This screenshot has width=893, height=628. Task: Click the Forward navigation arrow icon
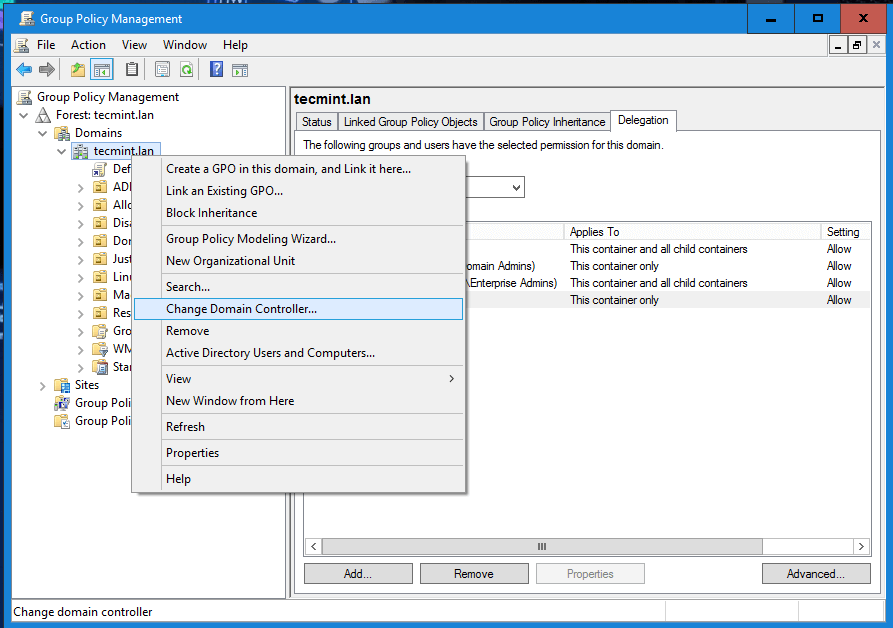(x=46, y=69)
